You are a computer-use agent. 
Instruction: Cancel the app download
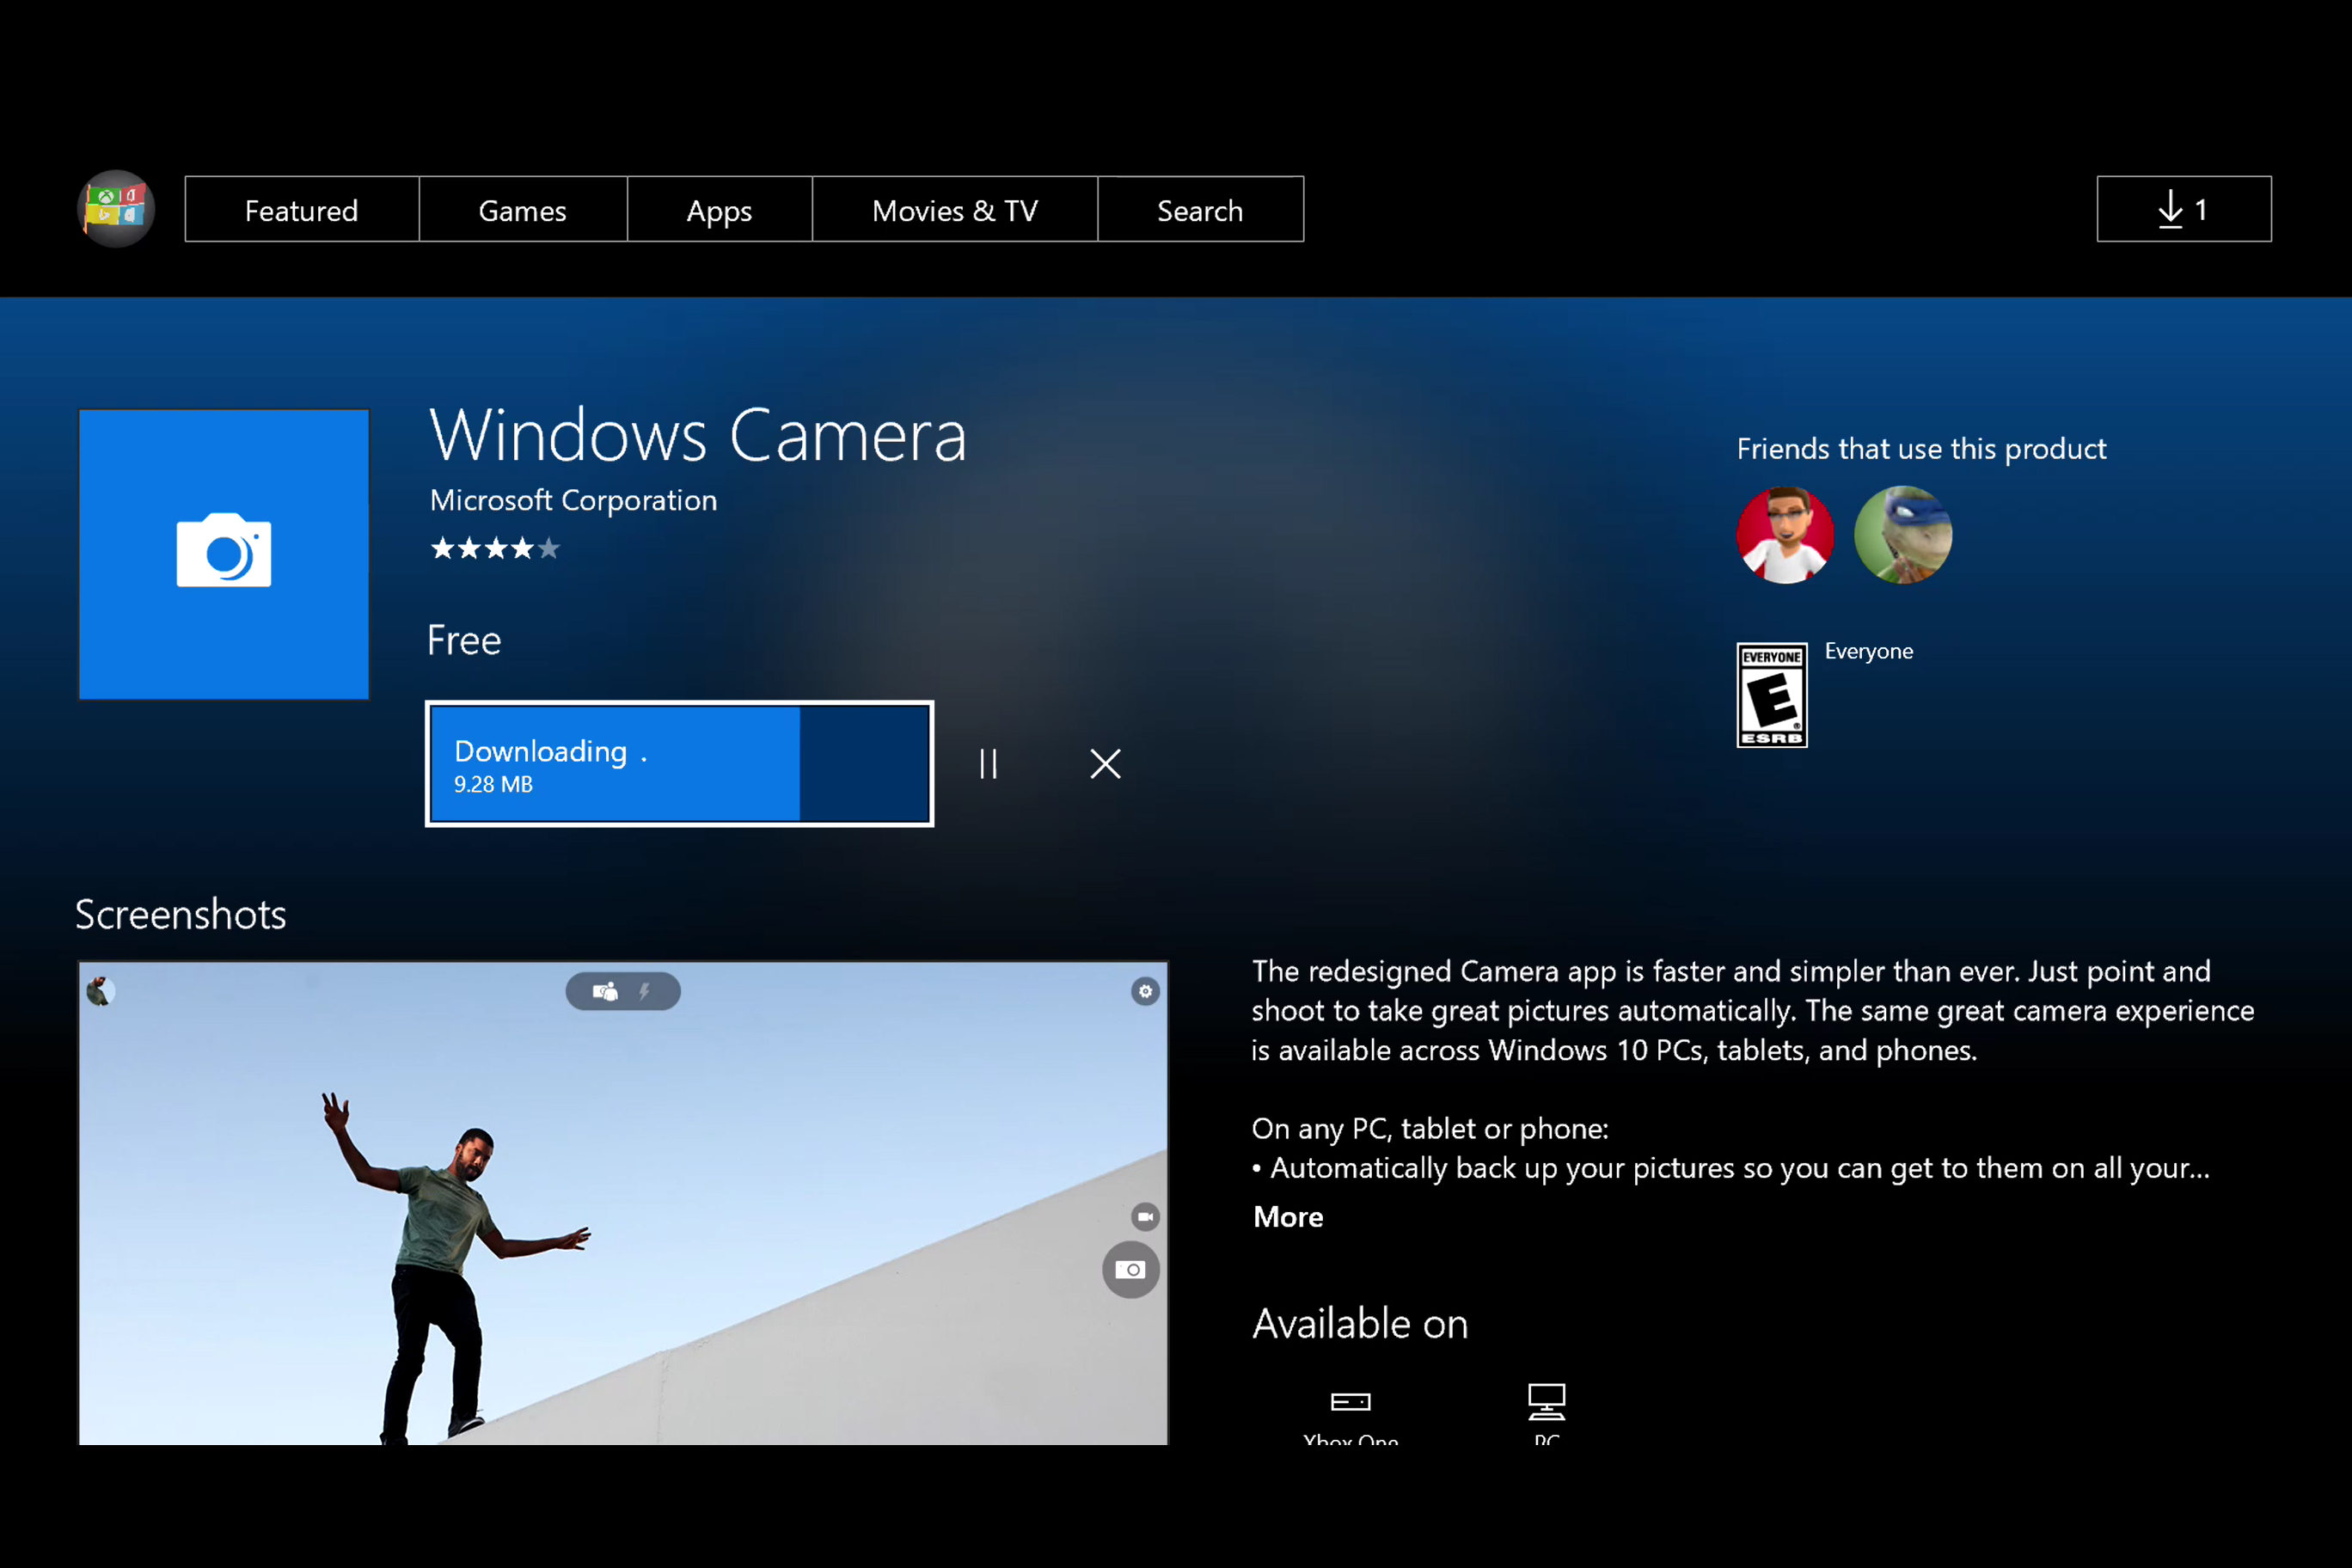(x=1104, y=764)
